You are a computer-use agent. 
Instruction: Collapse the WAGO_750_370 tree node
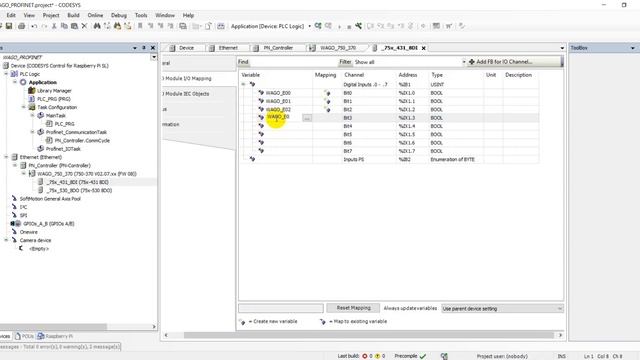(23, 174)
